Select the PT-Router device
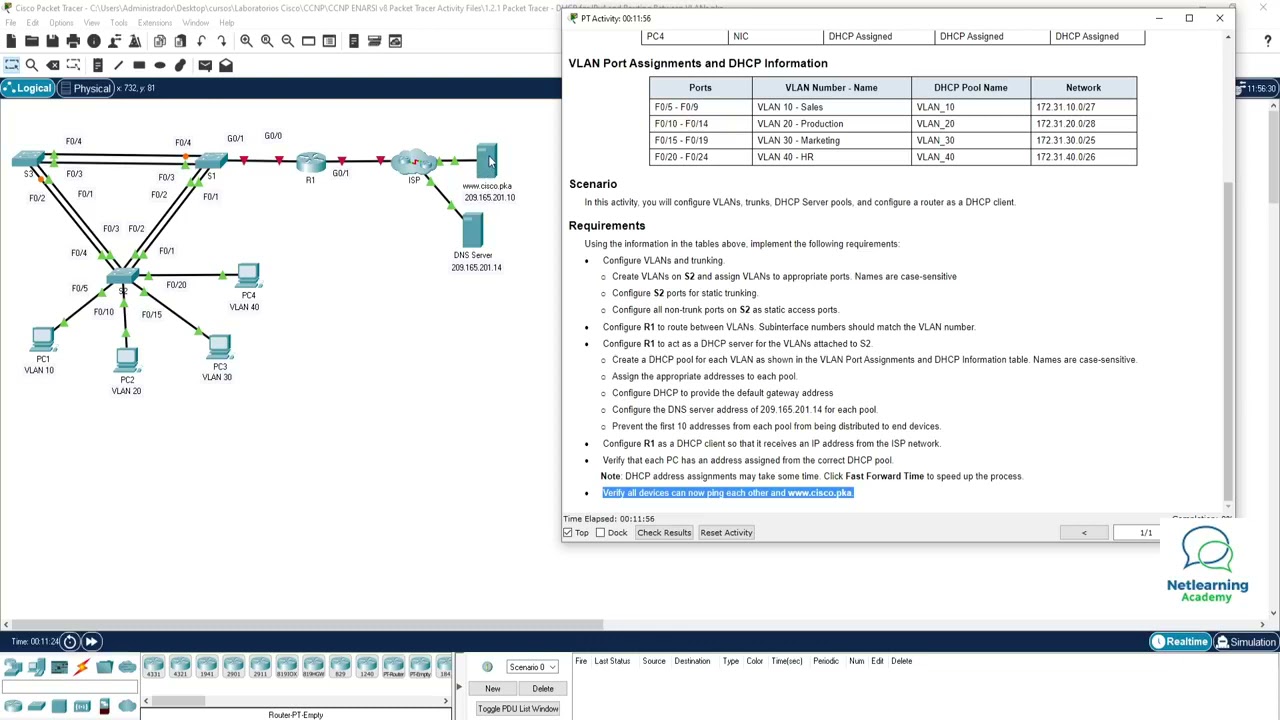The image size is (1280, 720). (393, 667)
